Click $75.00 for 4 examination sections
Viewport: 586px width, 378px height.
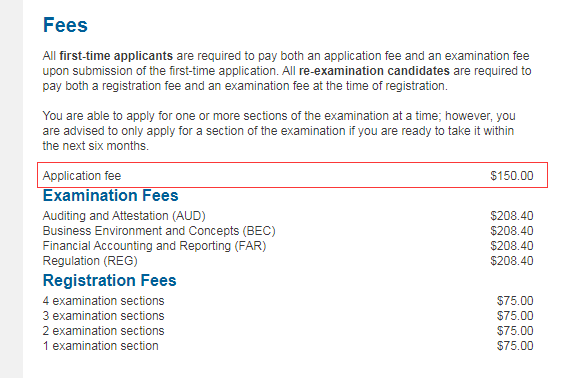tap(515, 301)
